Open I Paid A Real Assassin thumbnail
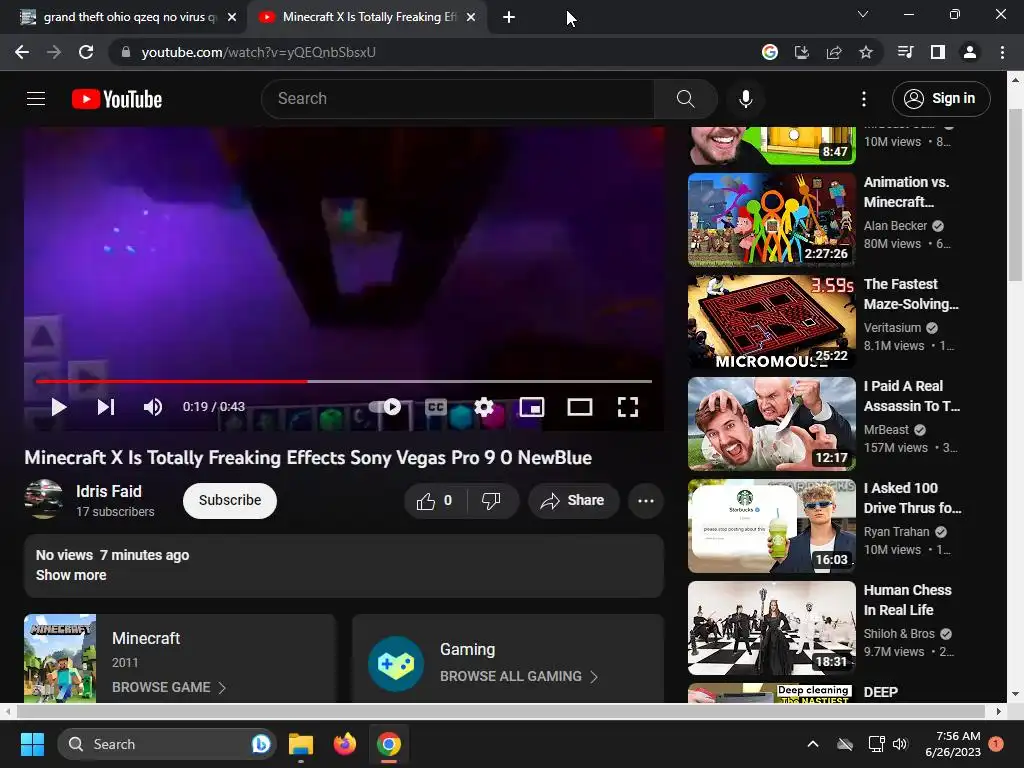Viewport: 1024px width, 768px height. [x=772, y=424]
